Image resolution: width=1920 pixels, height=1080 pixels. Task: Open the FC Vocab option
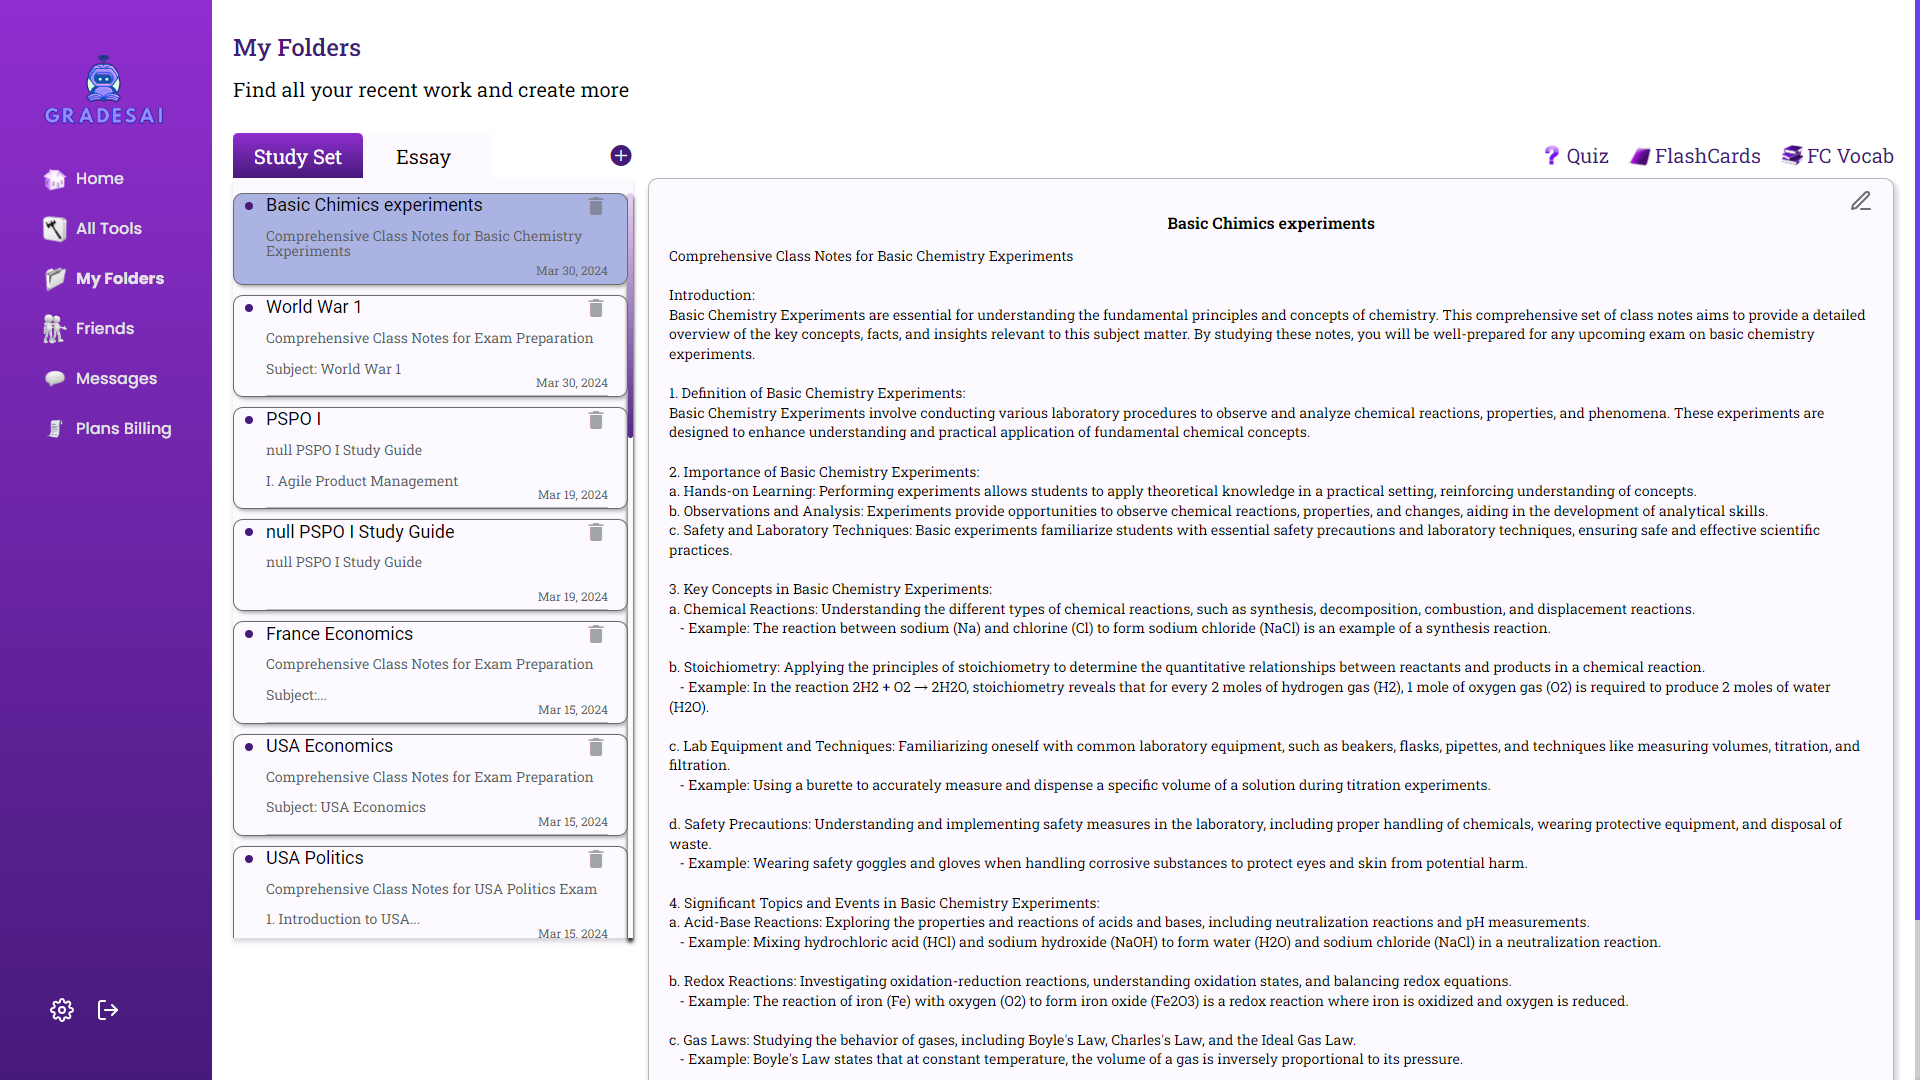pyautogui.click(x=1838, y=156)
